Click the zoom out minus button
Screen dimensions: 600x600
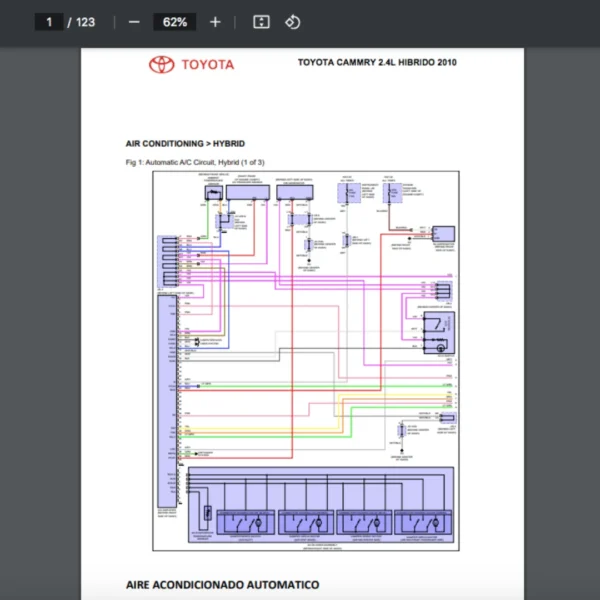pos(134,22)
